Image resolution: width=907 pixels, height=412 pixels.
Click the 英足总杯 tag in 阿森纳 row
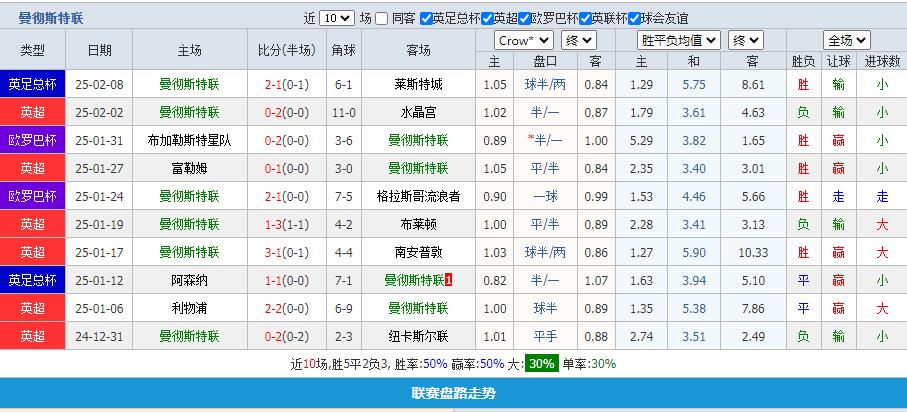coord(33,281)
